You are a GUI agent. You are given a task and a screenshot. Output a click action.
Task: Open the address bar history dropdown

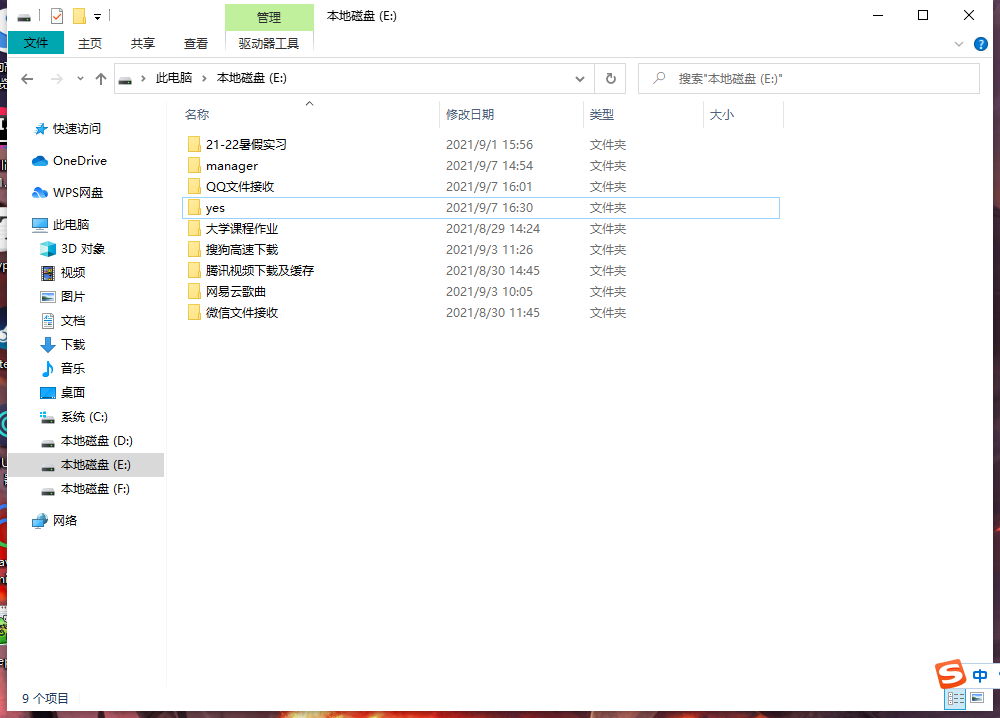(x=580, y=78)
